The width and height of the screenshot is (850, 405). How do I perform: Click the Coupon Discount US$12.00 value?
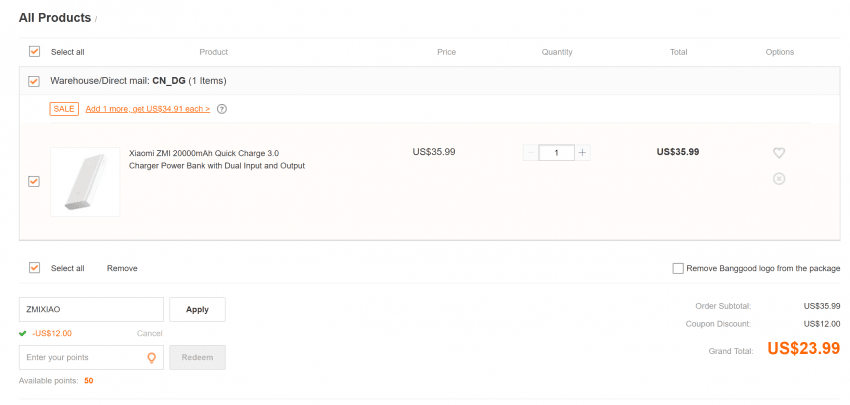coord(822,324)
